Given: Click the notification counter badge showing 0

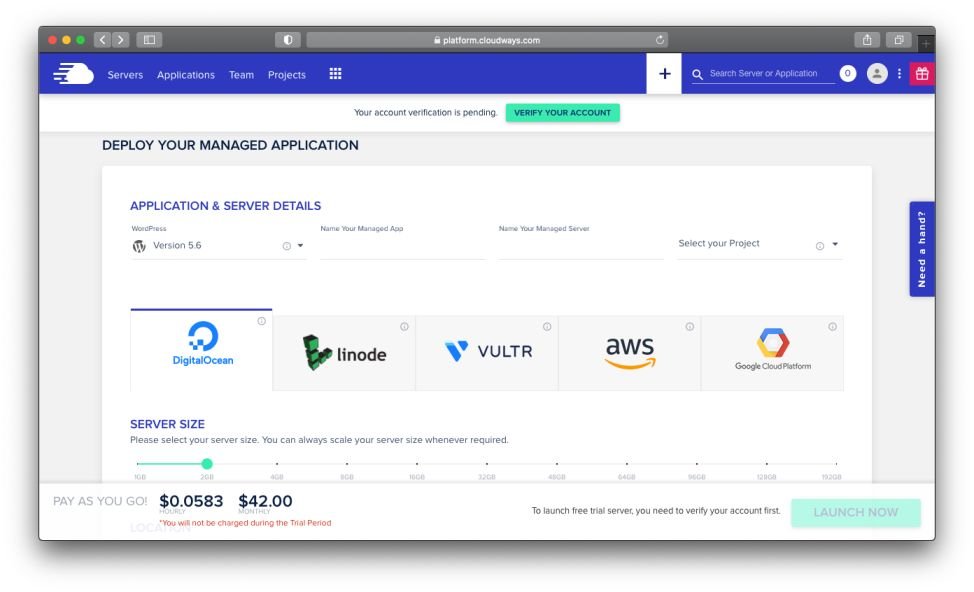Looking at the screenshot, I should (848, 73).
